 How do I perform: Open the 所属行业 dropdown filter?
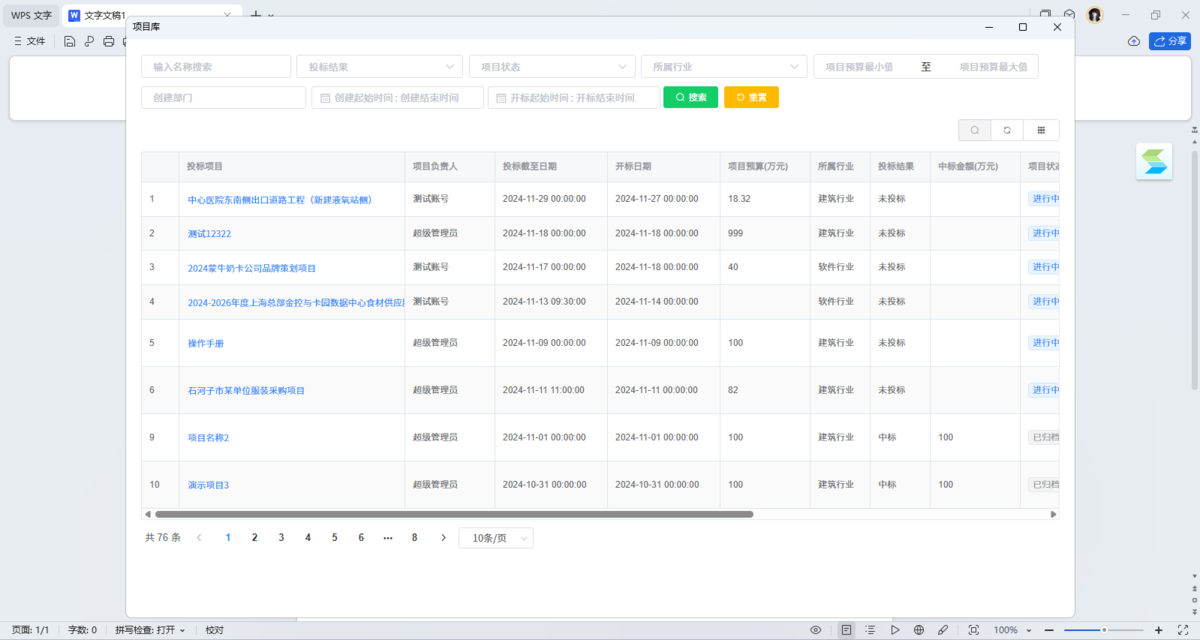[x=724, y=67]
